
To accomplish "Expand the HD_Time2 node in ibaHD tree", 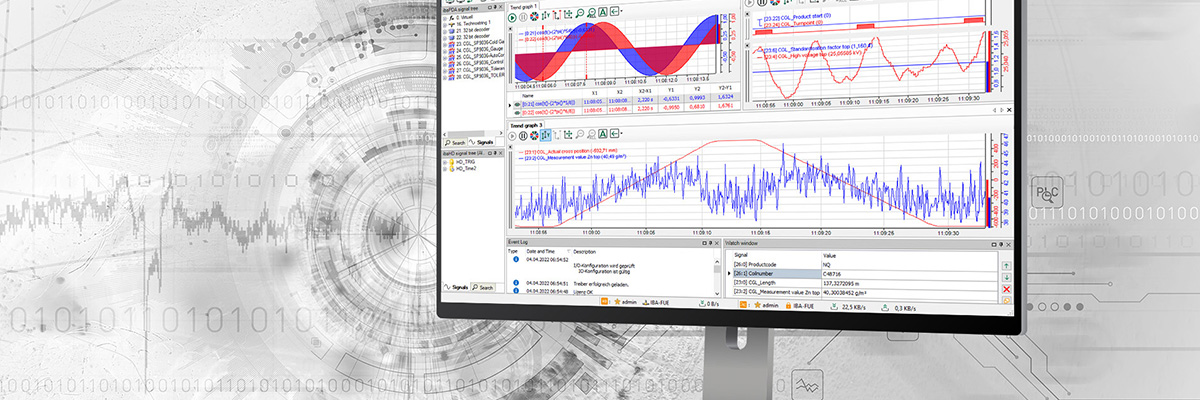I will tap(444, 168).
